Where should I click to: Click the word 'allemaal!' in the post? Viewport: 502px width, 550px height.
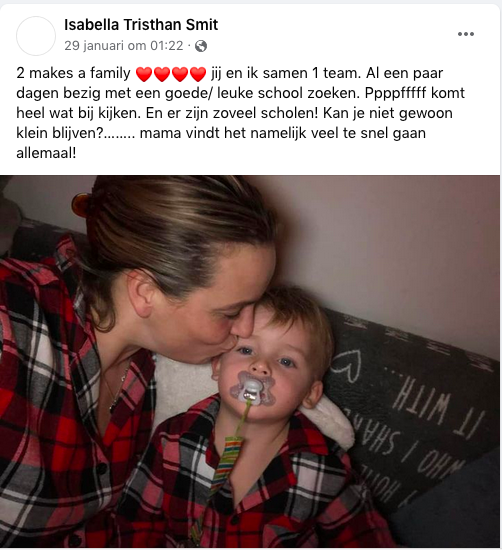pos(46,153)
